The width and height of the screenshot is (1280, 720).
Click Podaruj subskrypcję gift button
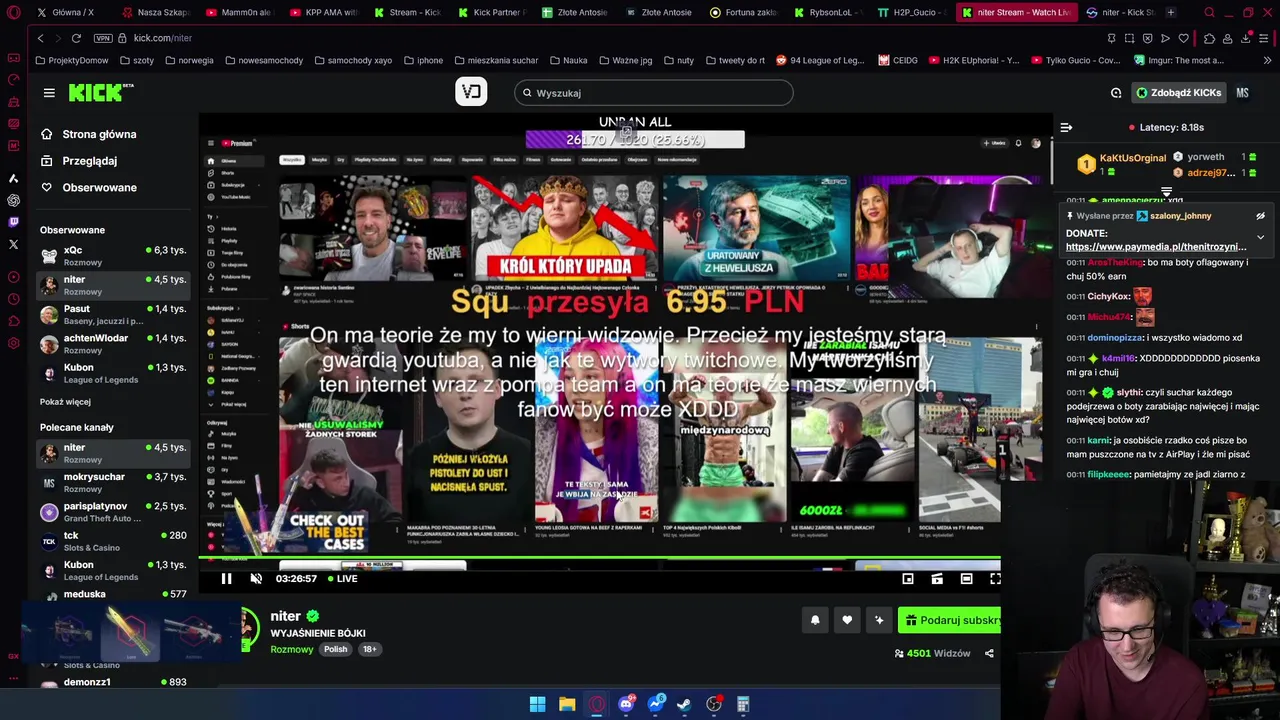pyautogui.click(x=950, y=620)
